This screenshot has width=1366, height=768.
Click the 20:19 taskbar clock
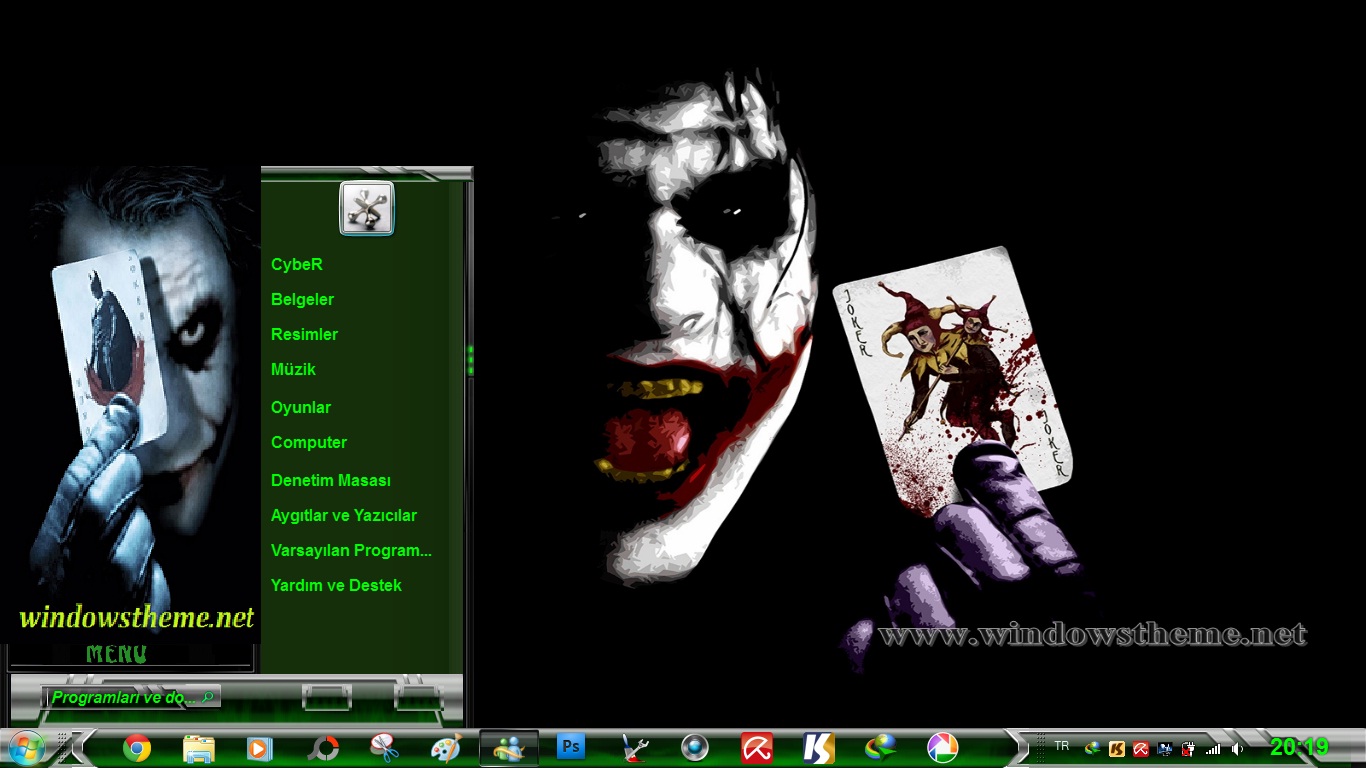(x=1299, y=747)
